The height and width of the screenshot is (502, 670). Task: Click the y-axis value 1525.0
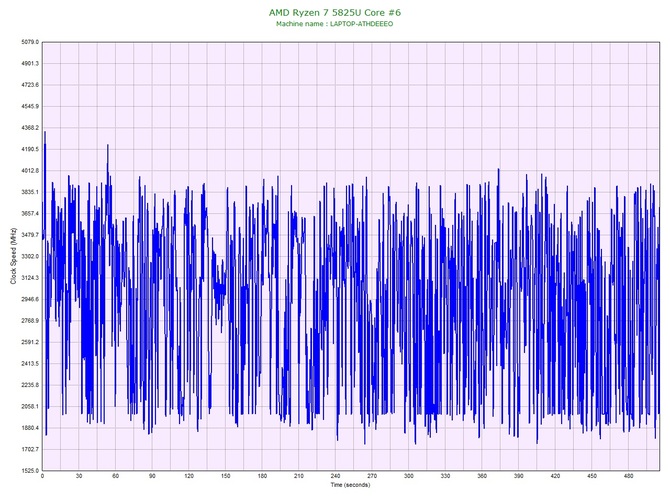(x=30, y=471)
